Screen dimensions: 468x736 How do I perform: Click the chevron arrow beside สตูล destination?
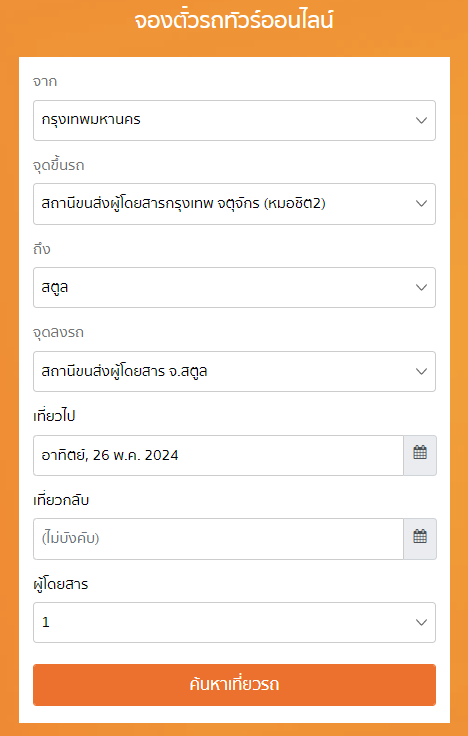[x=421, y=287]
